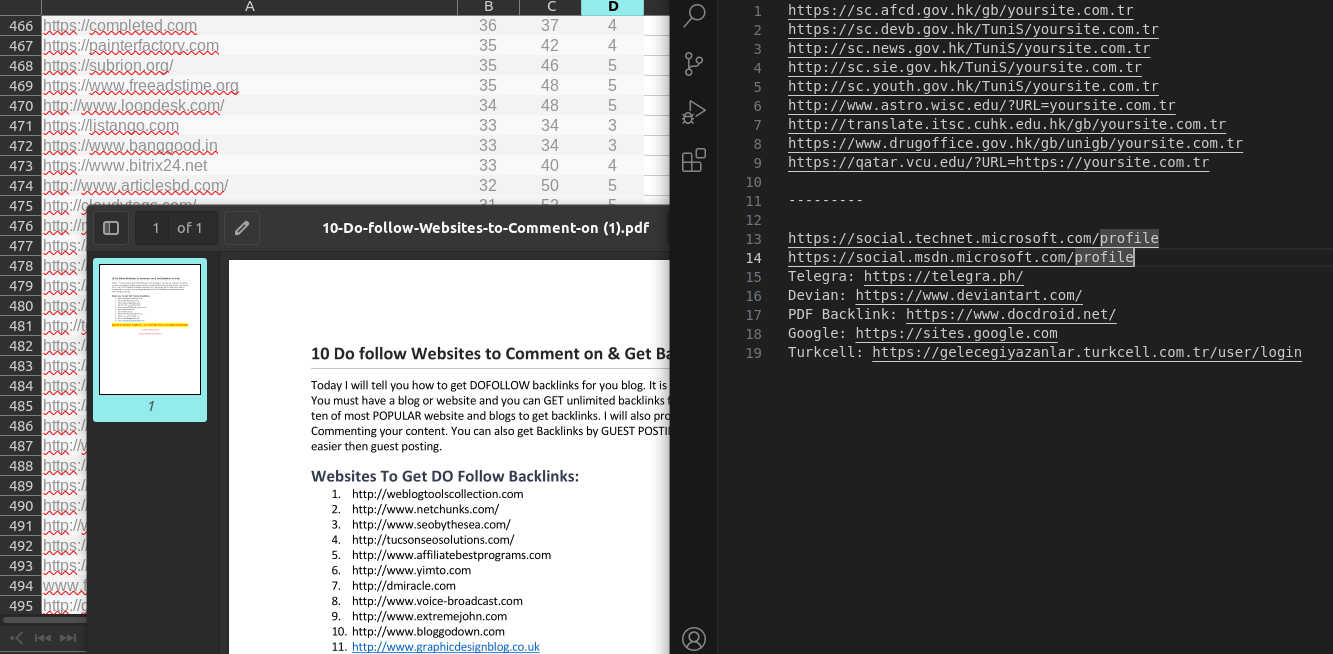Image resolution: width=1333 pixels, height=654 pixels.
Task: Open the docdroid.net PDF Backlink link
Action: click(1011, 315)
